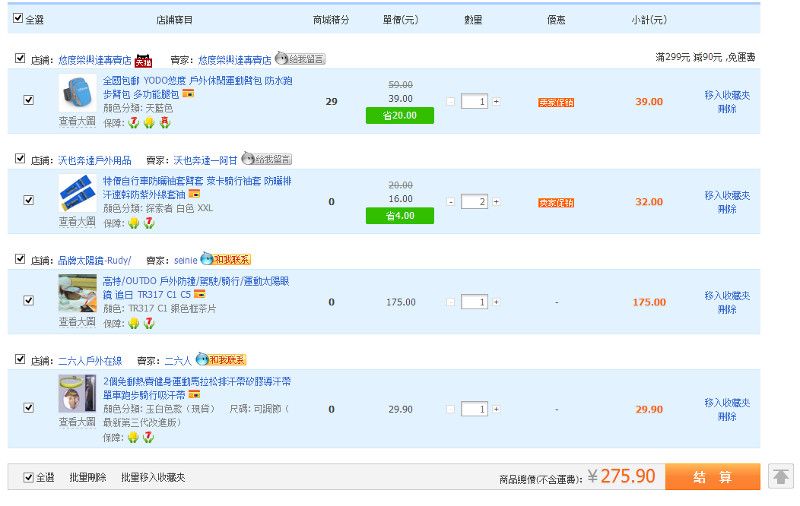Image resolution: width=800 pixels, height=506 pixels.
Task: Click the quantity input of sunglasses item
Action: pyautogui.click(x=476, y=302)
